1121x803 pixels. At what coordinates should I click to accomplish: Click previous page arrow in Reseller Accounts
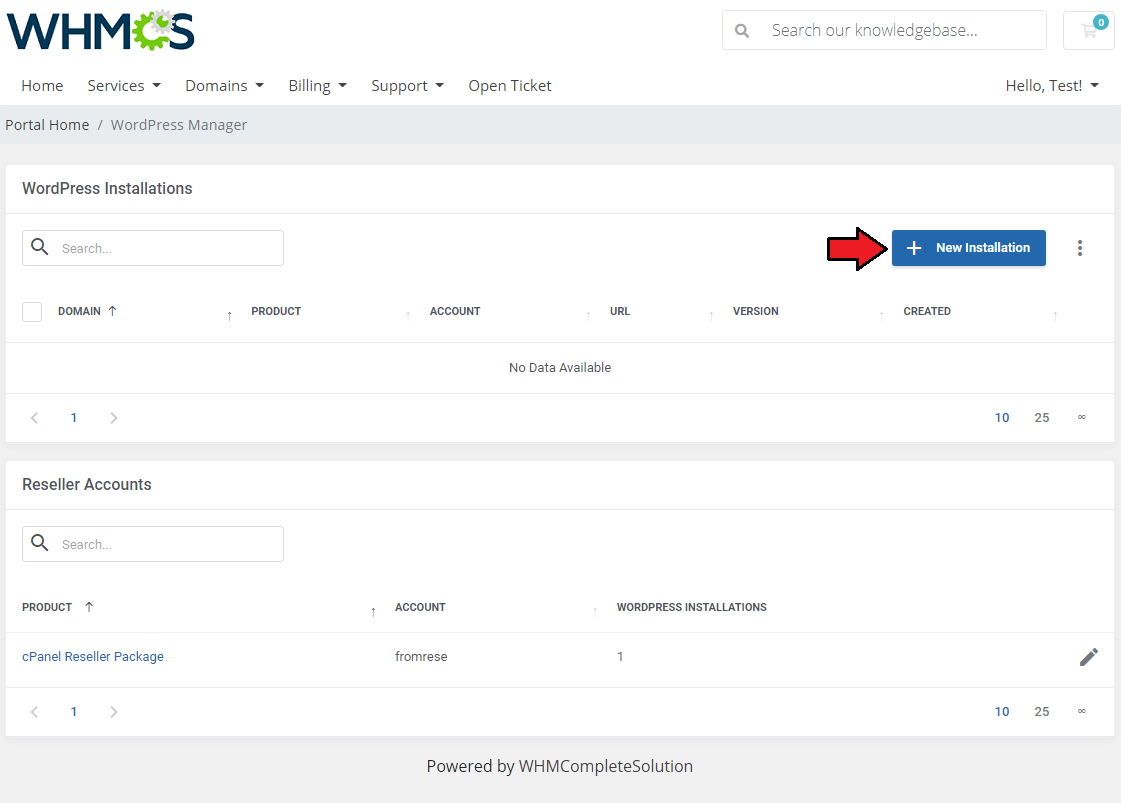35,712
